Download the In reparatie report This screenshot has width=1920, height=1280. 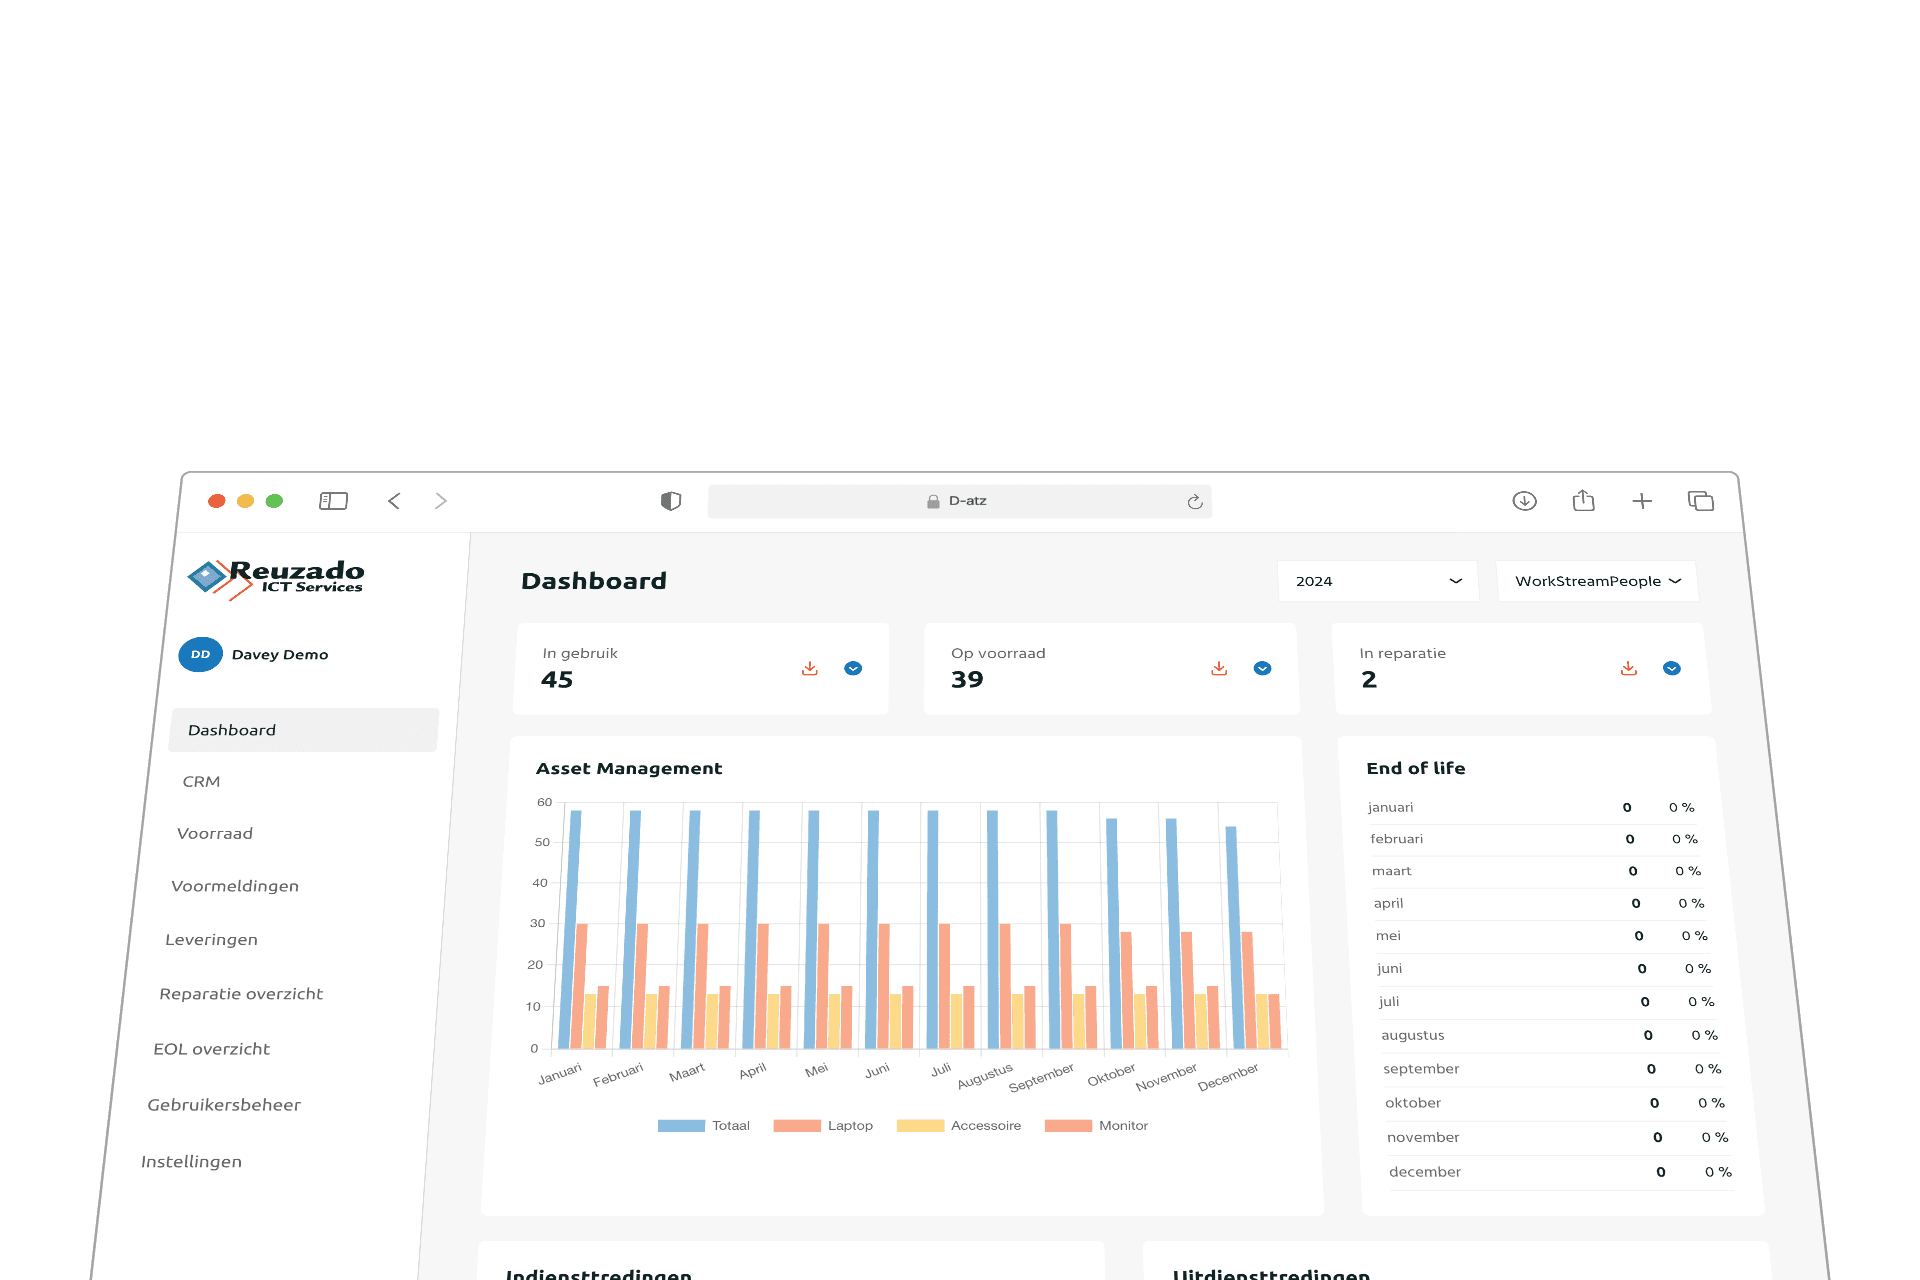[1629, 668]
